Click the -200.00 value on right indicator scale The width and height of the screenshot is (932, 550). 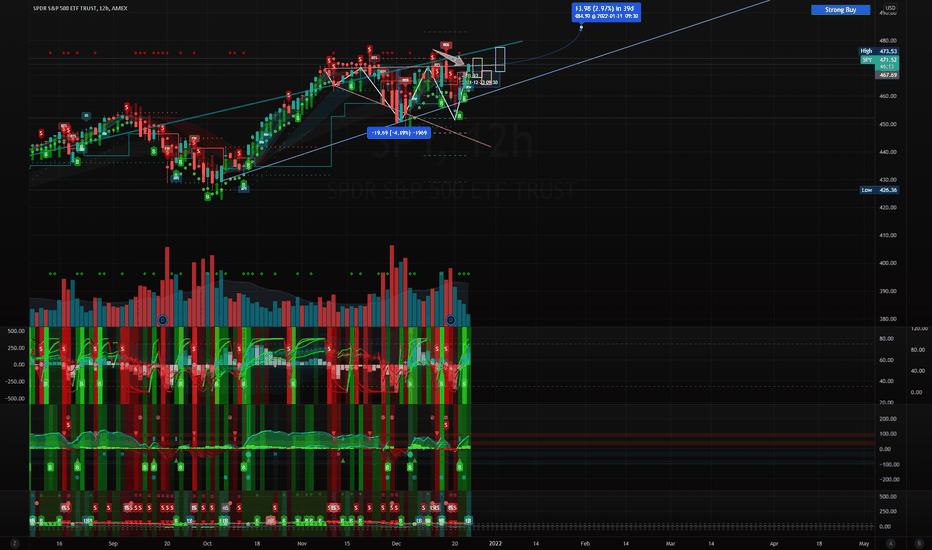tap(888, 479)
